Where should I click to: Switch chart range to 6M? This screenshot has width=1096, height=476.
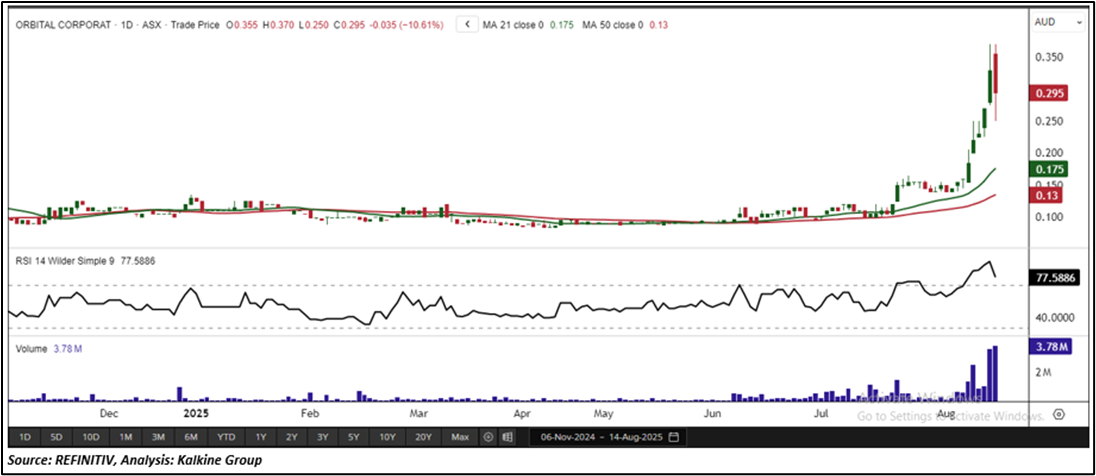(x=192, y=438)
